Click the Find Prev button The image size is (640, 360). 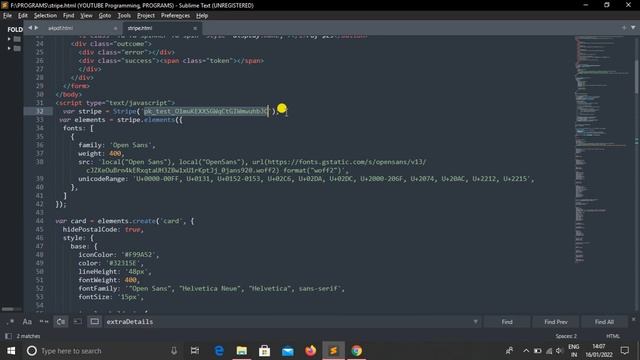(x=556, y=322)
